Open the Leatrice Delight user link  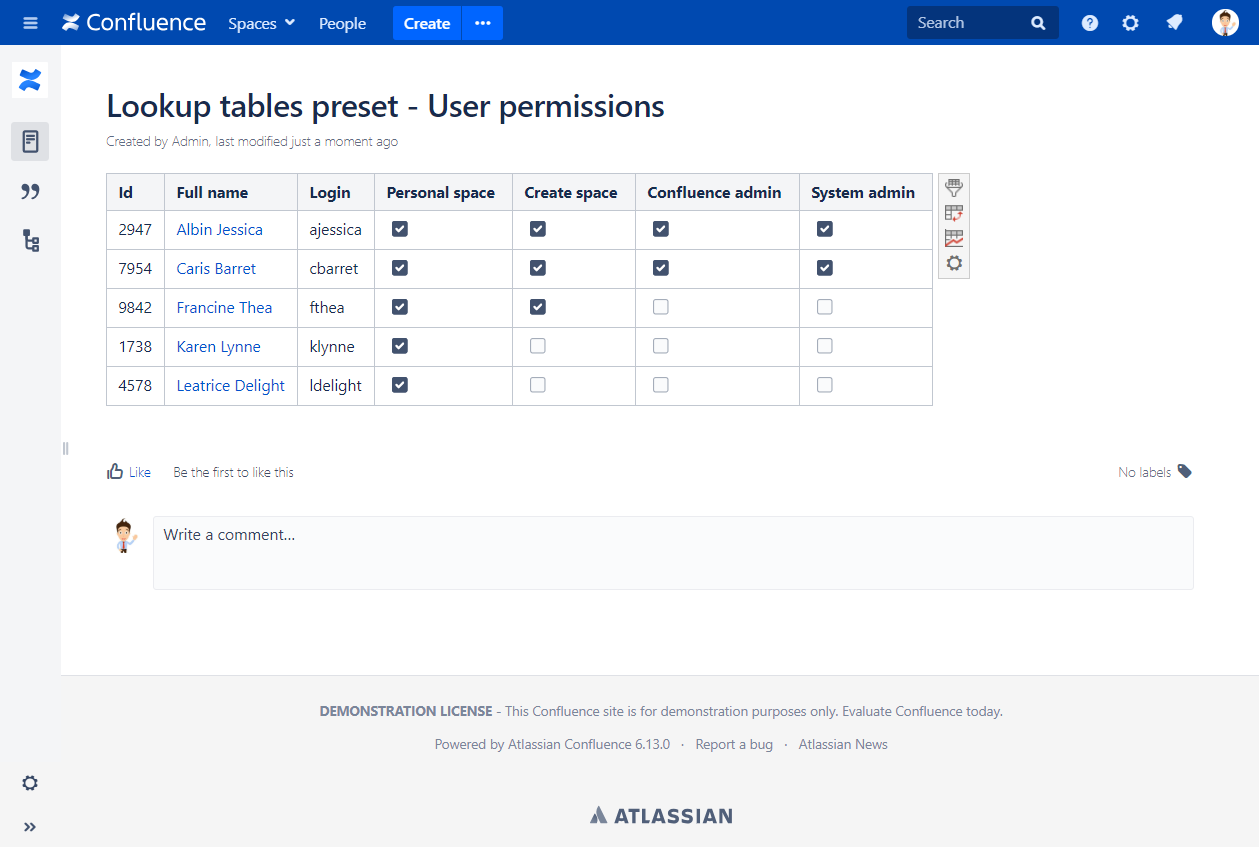point(230,386)
